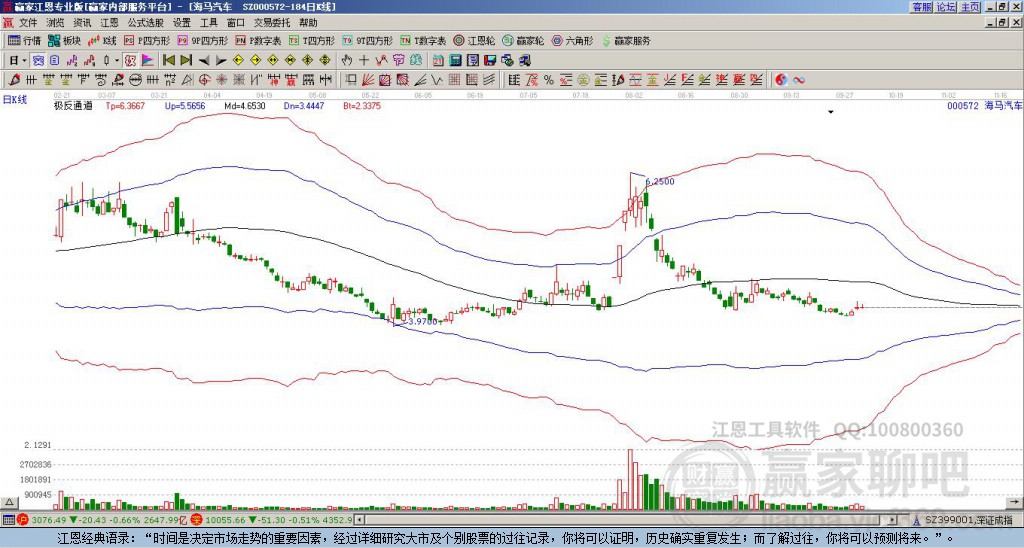This screenshot has height=548, width=1024.
Task: Select the red pen drawing tool
Action: pos(12,80)
